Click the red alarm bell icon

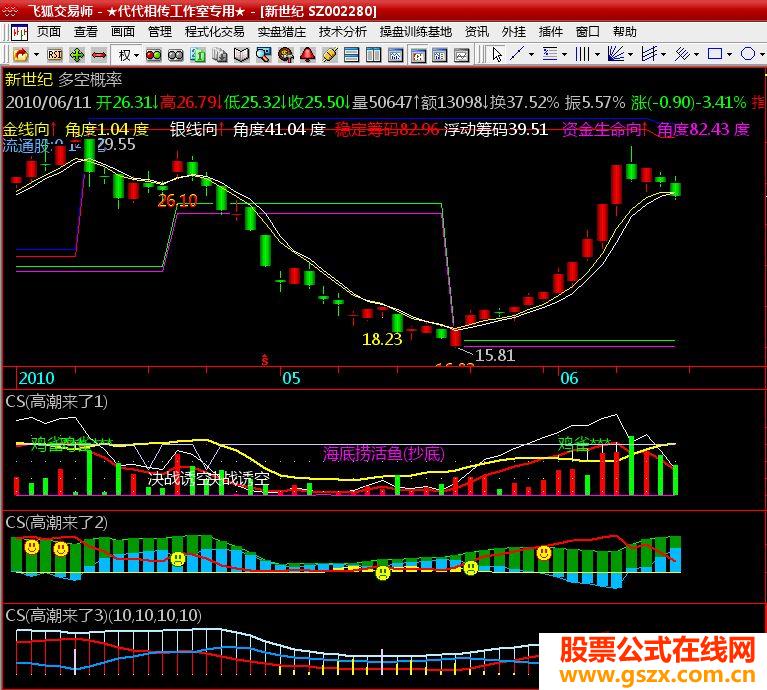308,55
